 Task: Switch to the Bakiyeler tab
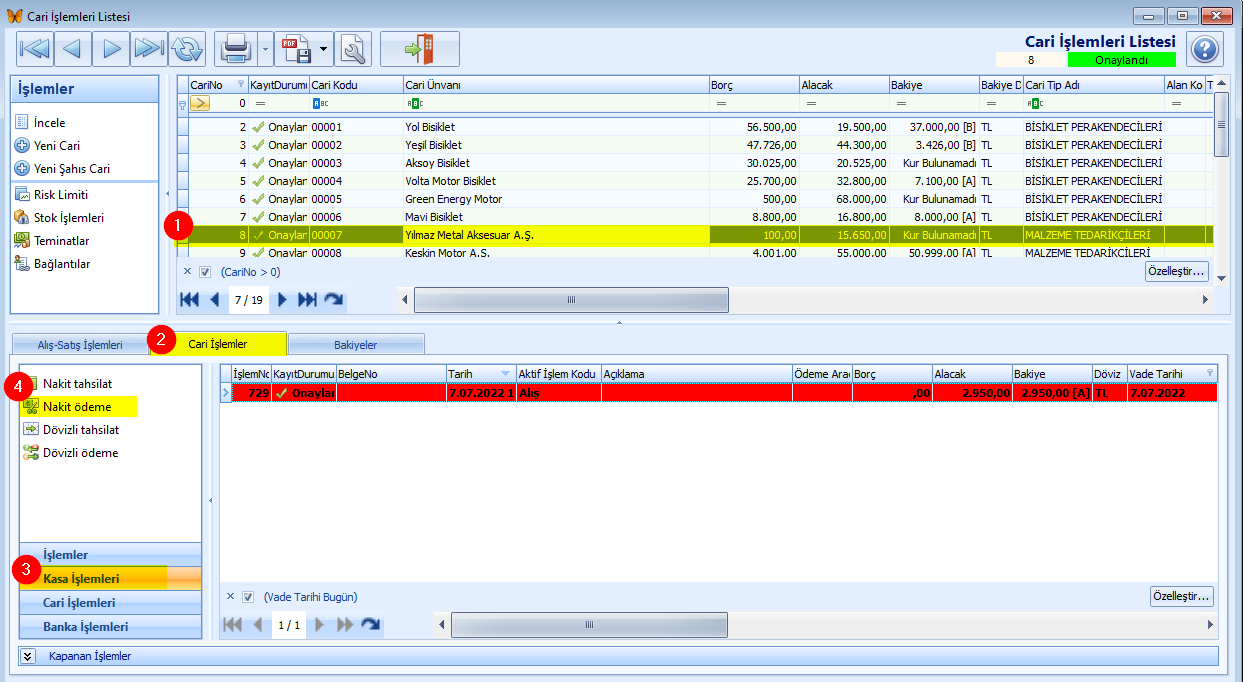pos(357,344)
